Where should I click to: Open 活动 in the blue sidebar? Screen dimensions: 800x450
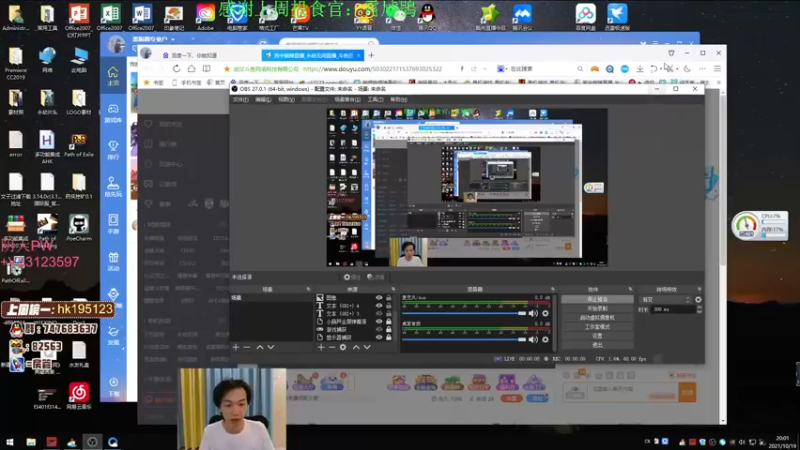click(x=113, y=262)
